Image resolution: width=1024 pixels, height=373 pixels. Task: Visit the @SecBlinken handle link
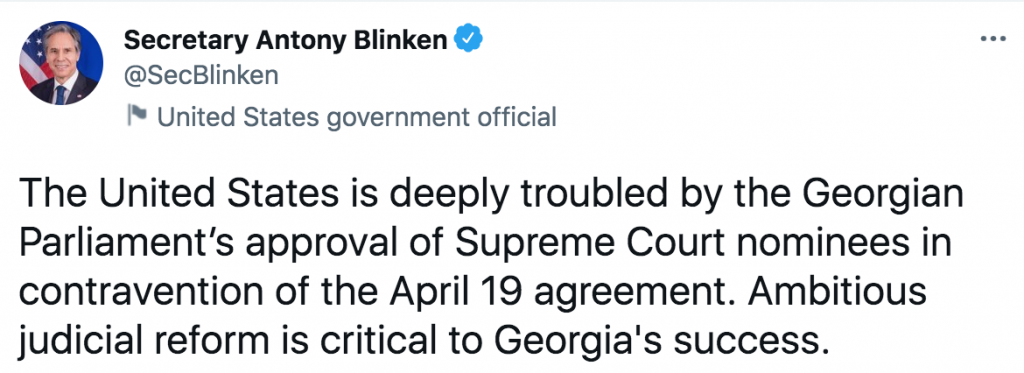[x=201, y=76]
